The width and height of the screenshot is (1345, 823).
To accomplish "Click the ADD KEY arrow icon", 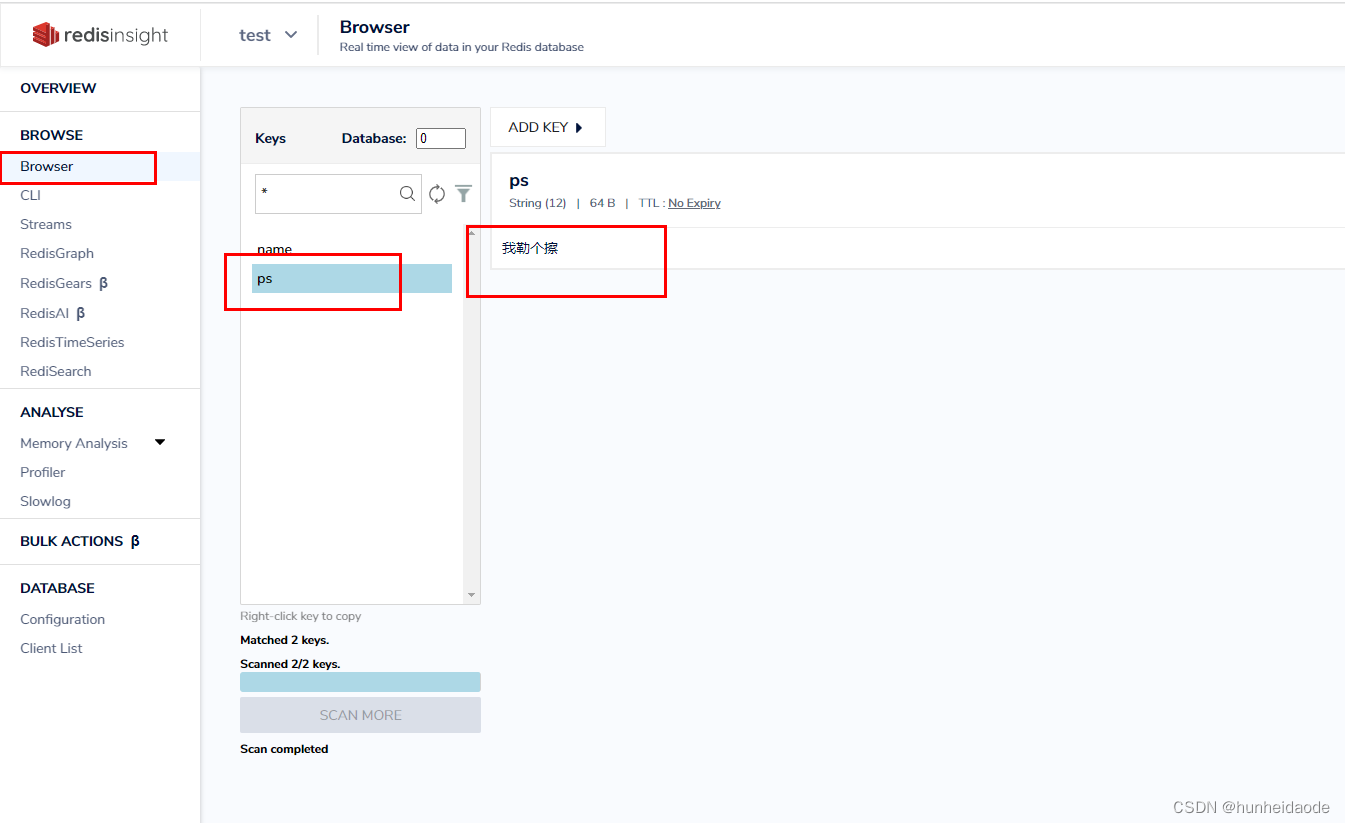I will (579, 127).
